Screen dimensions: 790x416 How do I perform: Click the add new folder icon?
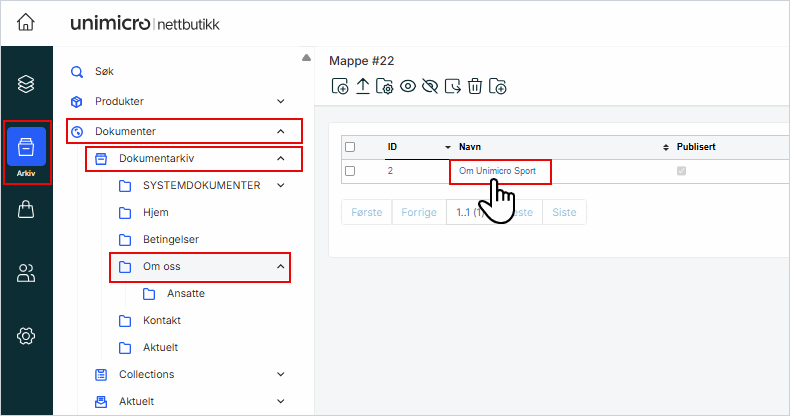point(498,87)
